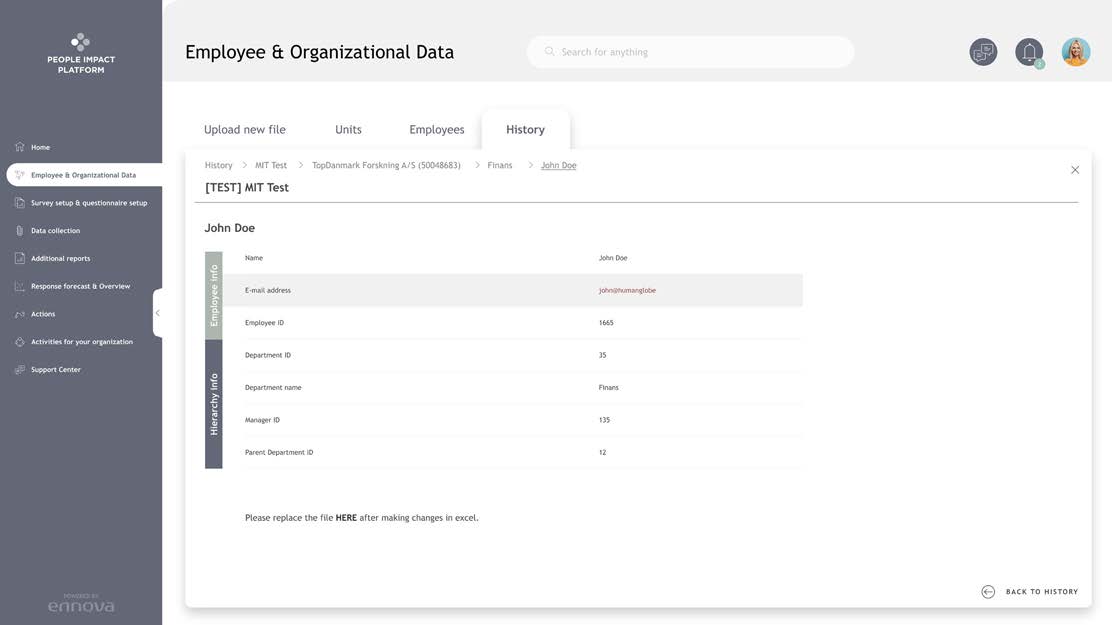
Task: Click the Support Center icon
Action: (19, 370)
